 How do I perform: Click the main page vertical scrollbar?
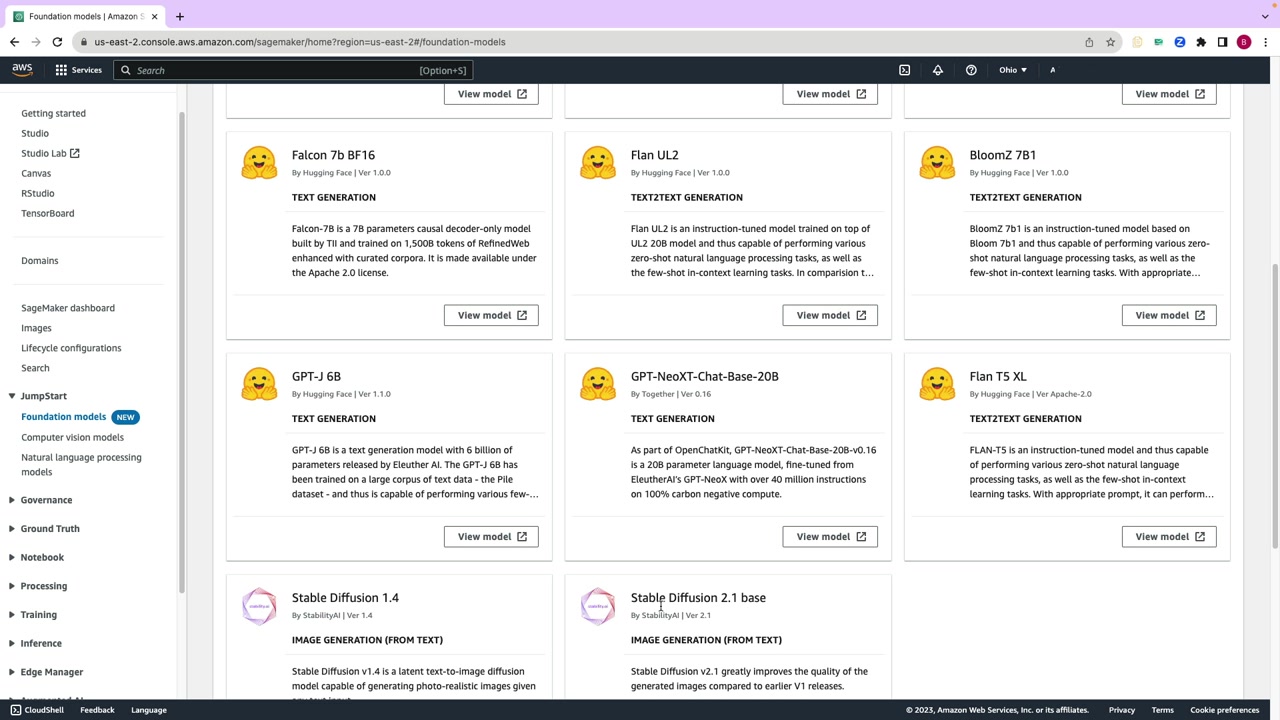pos(1274,406)
